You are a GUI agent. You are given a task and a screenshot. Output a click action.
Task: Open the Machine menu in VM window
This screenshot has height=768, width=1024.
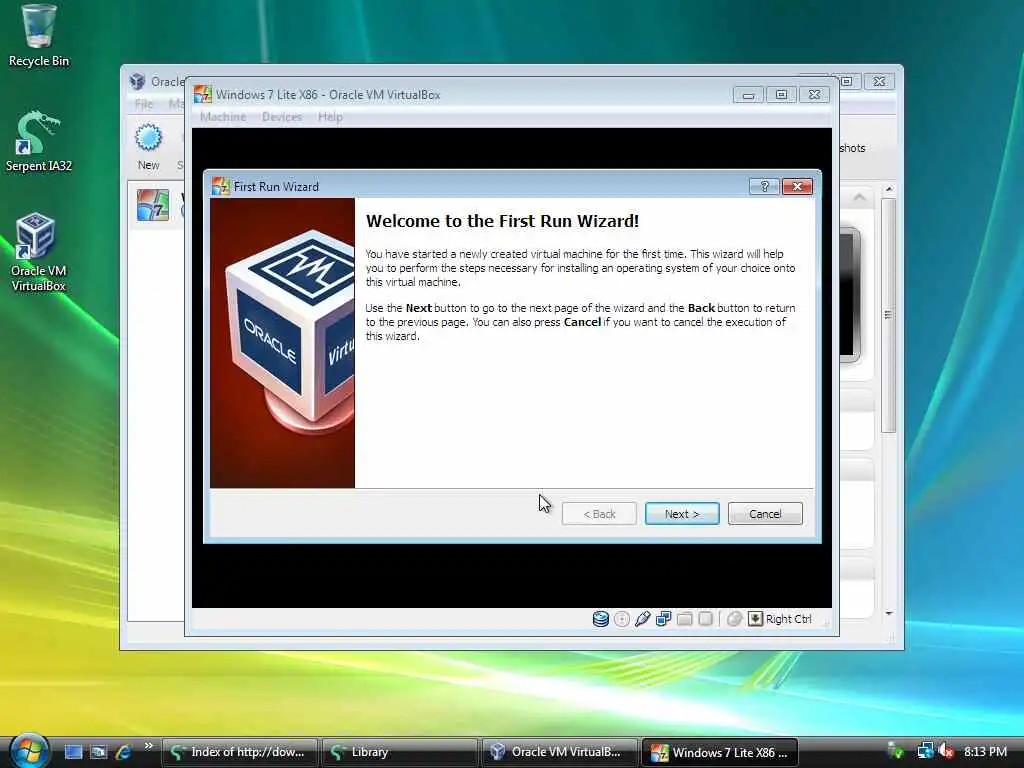[223, 117]
